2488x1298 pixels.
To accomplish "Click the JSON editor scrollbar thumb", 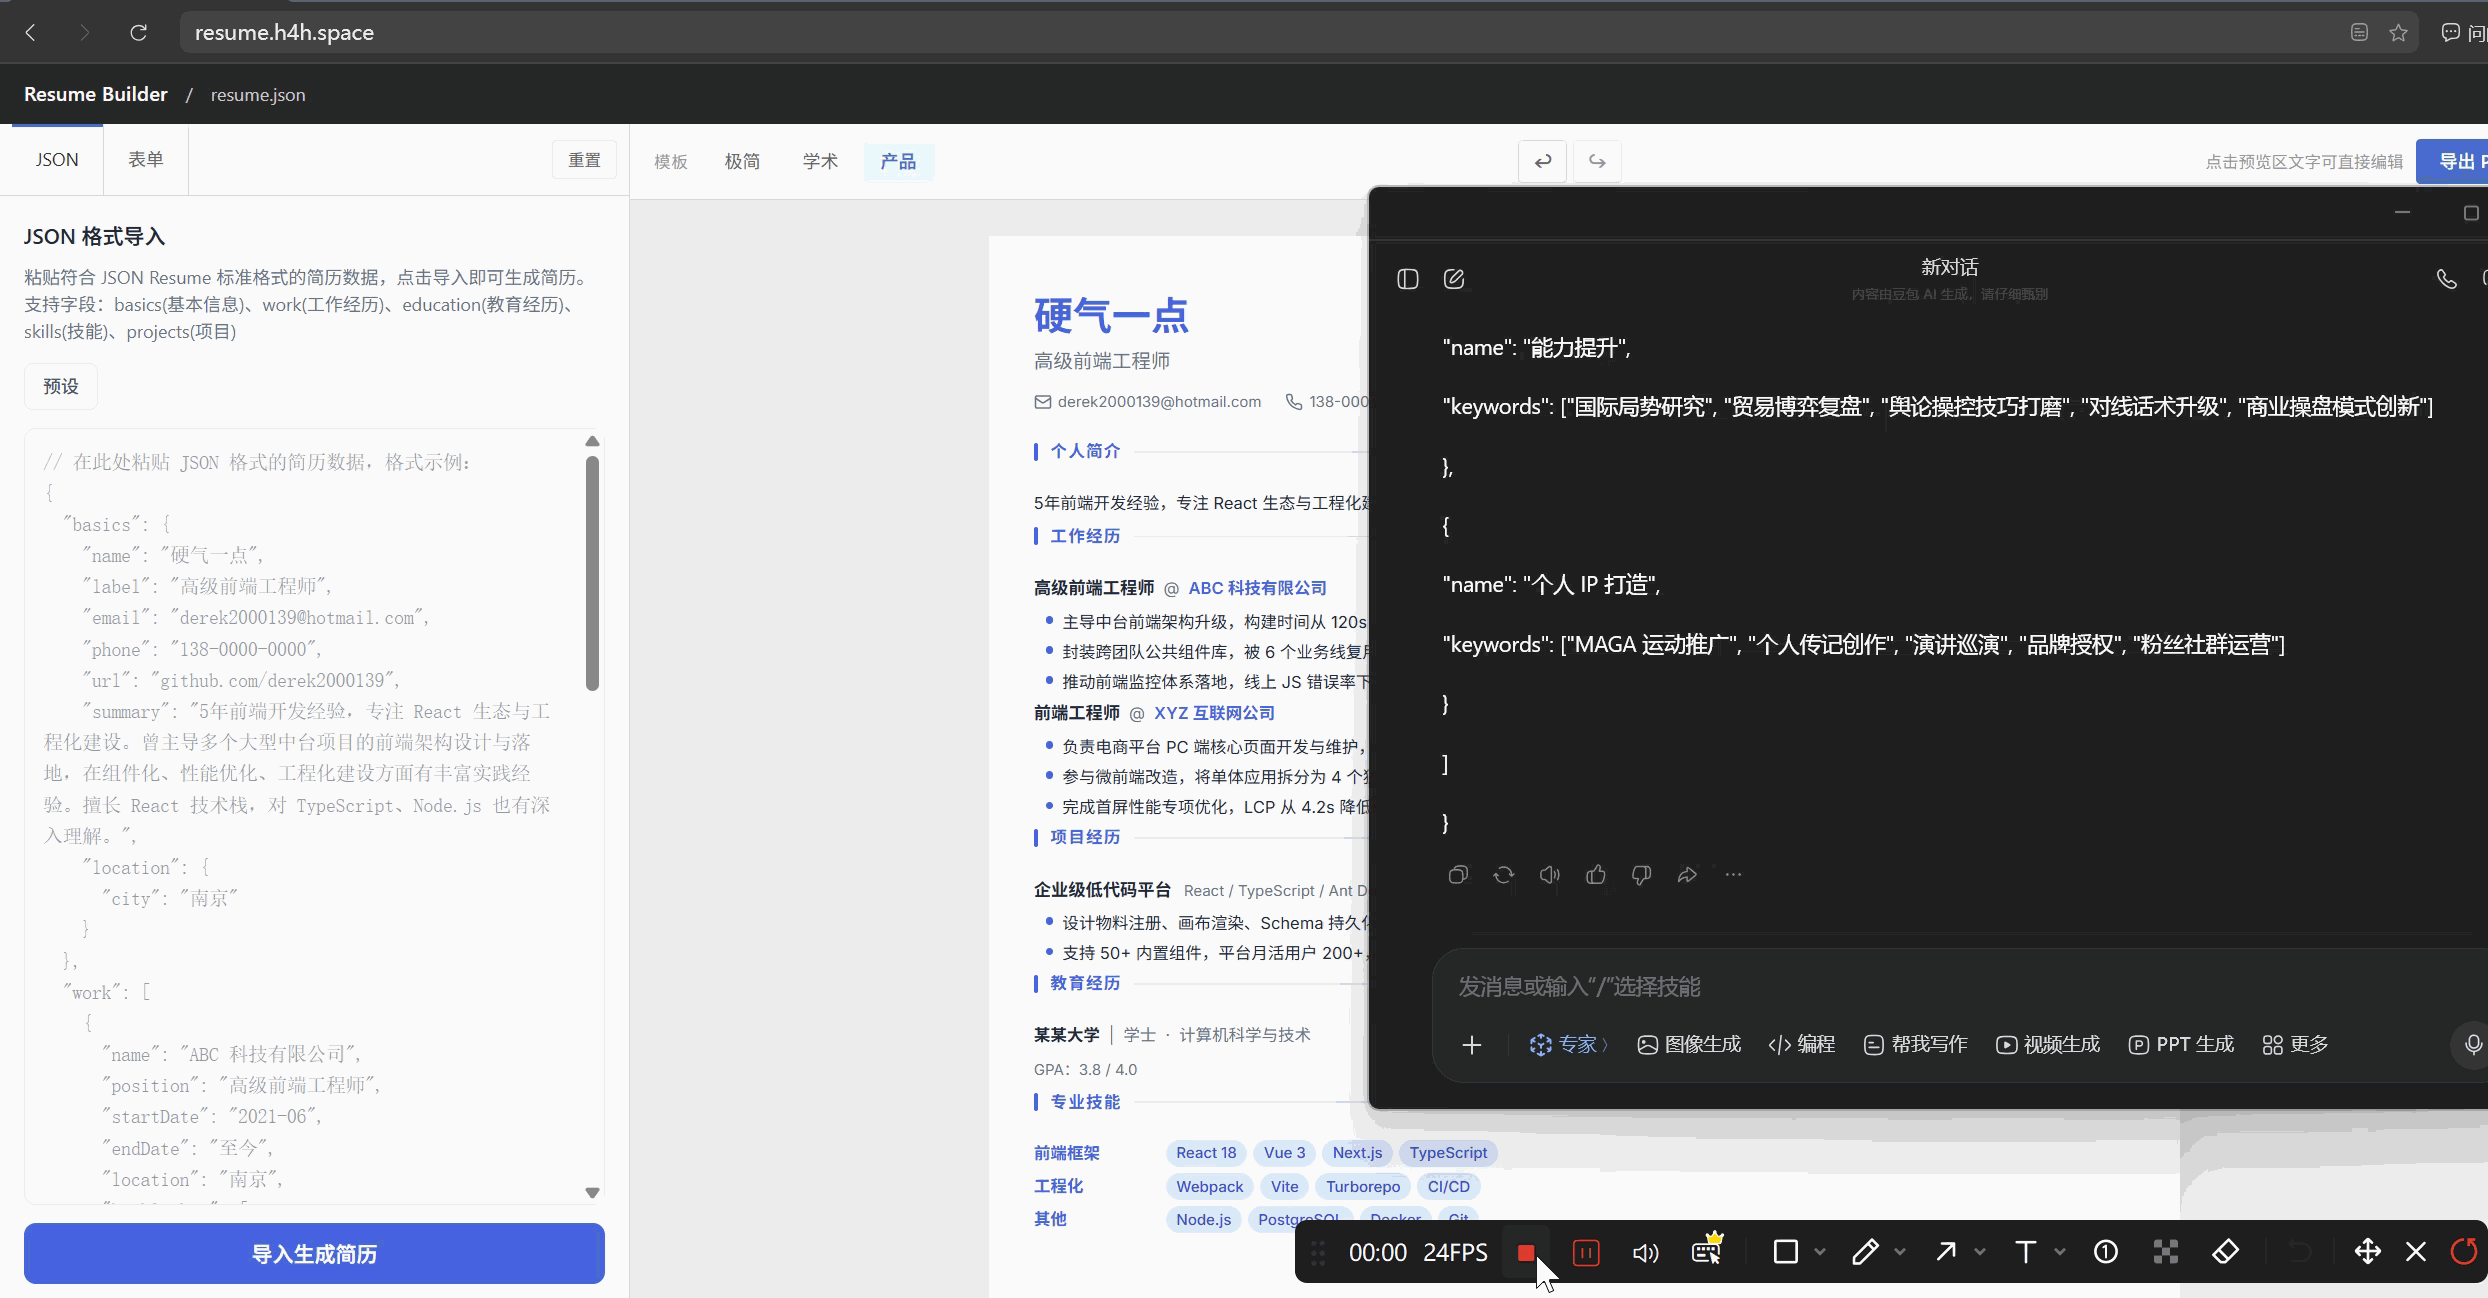I will [592, 572].
